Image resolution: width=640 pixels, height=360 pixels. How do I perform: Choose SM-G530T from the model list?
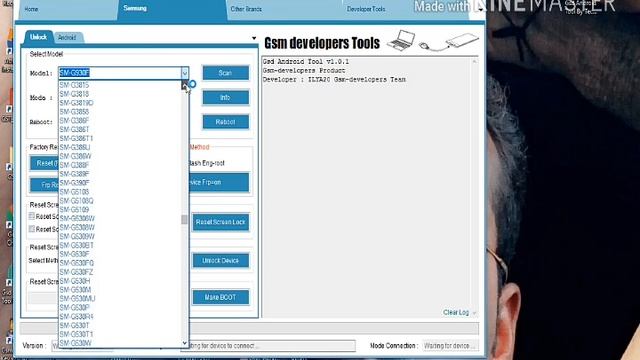tap(120, 326)
